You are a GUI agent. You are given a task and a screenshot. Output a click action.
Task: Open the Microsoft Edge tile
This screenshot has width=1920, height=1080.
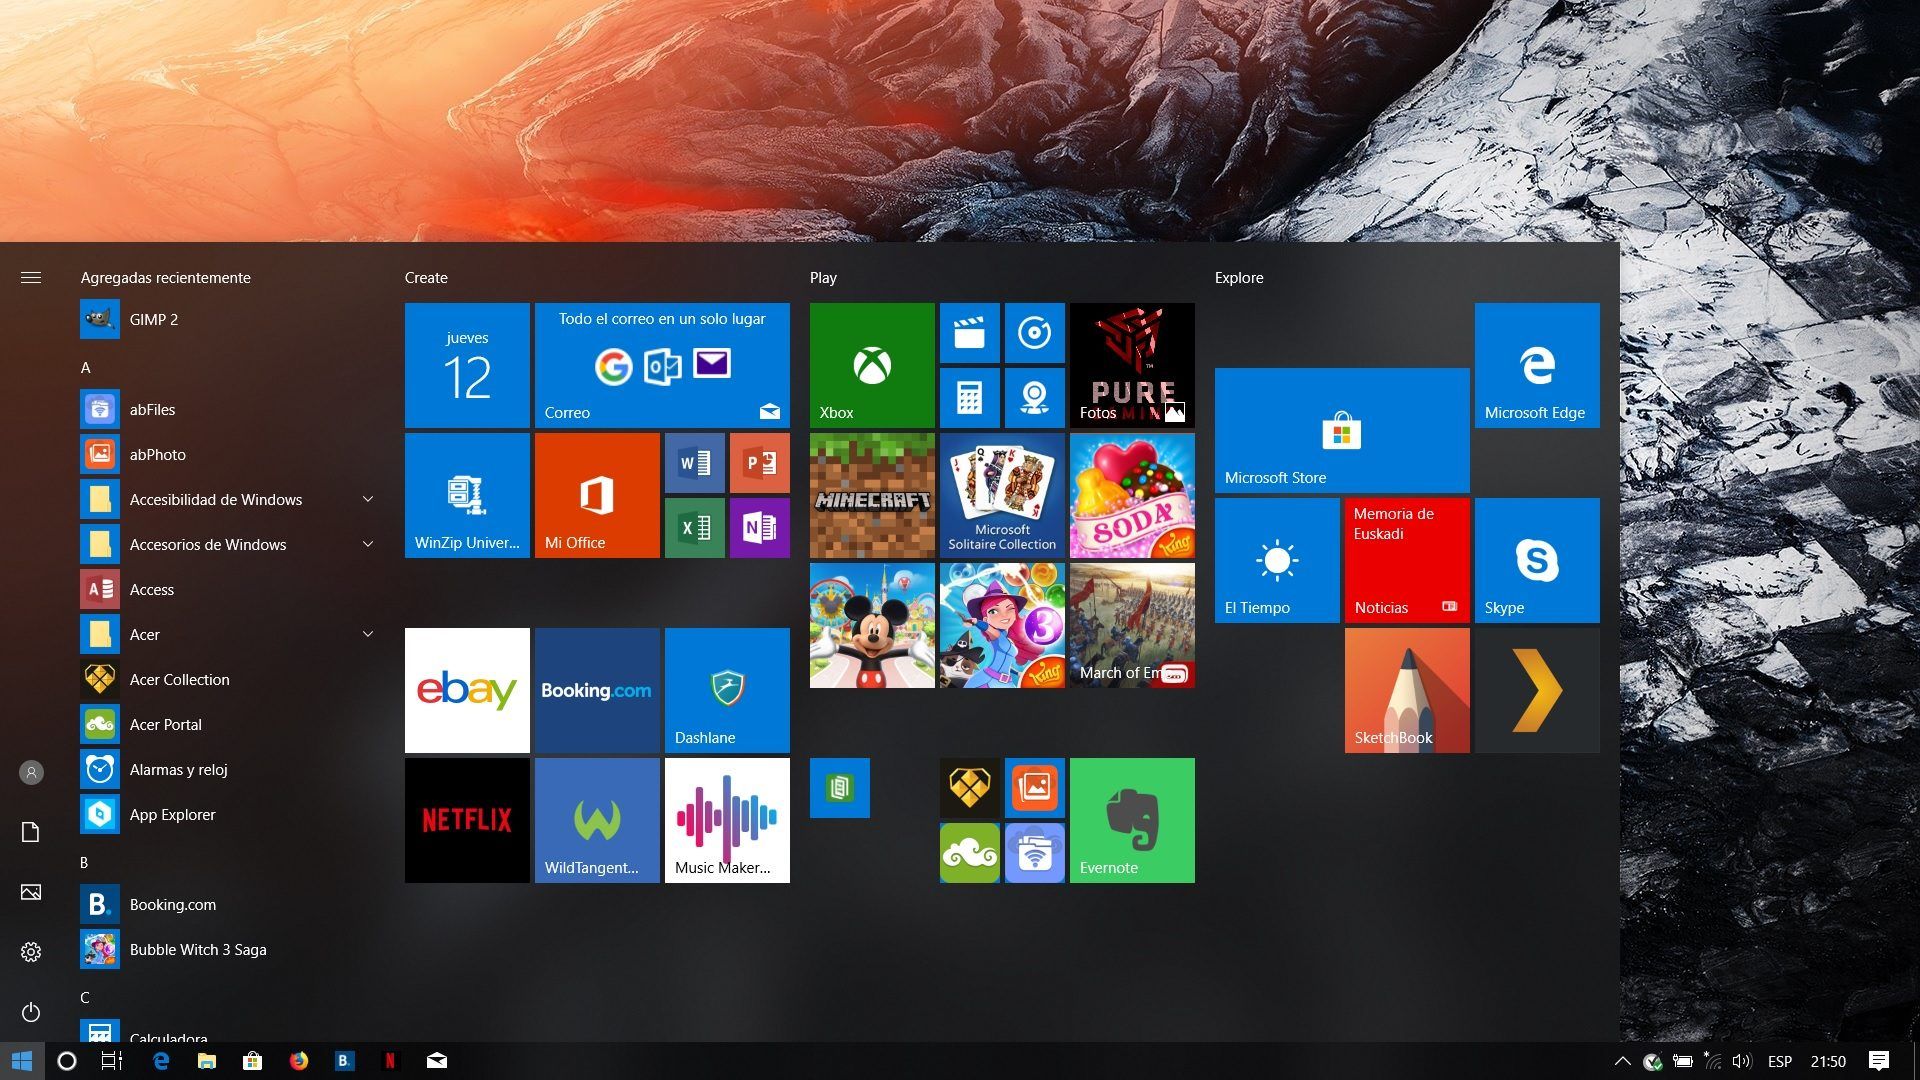click(x=1537, y=365)
